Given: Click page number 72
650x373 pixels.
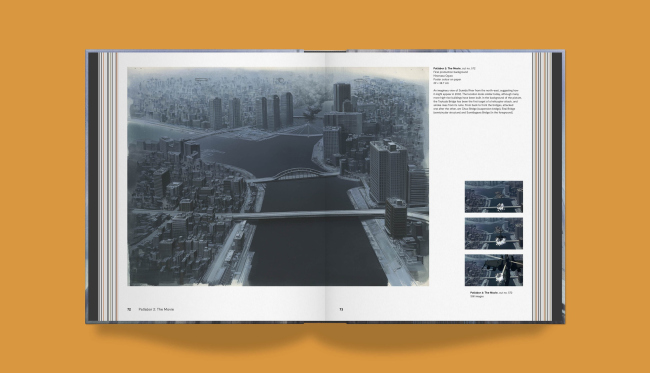Looking at the screenshot, I should (129, 309).
